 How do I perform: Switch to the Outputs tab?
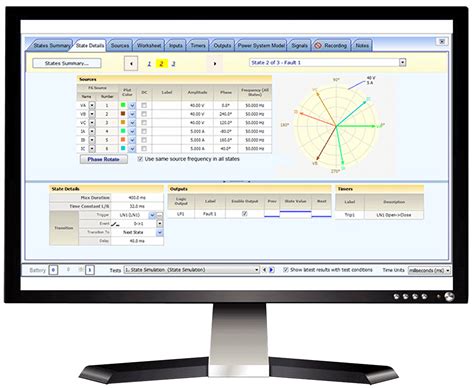click(x=222, y=46)
